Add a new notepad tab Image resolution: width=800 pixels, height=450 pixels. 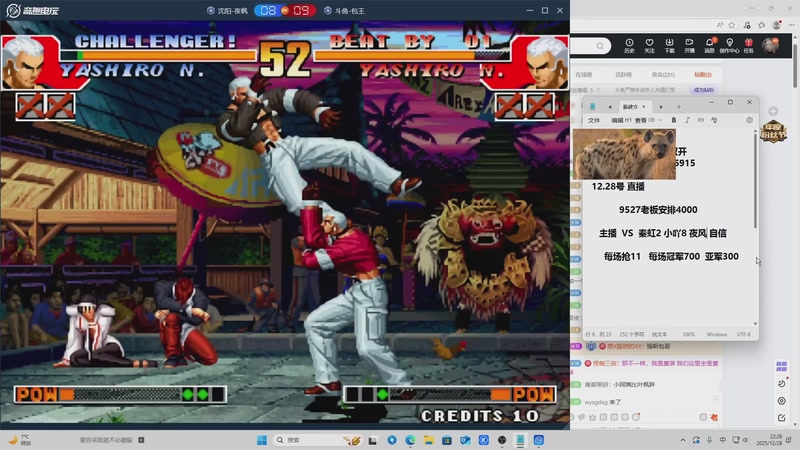tap(679, 107)
